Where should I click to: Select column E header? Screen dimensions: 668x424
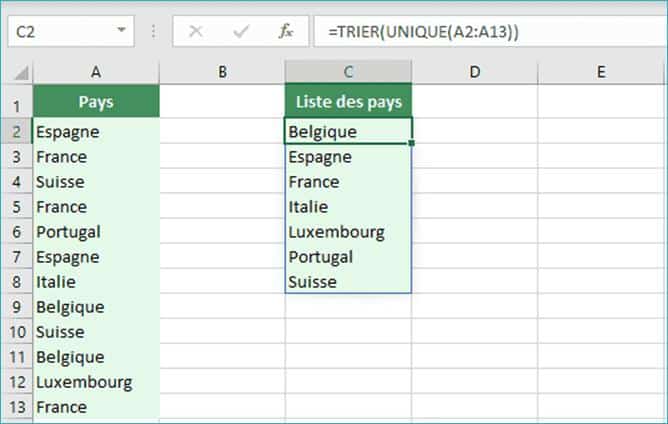(x=601, y=72)
